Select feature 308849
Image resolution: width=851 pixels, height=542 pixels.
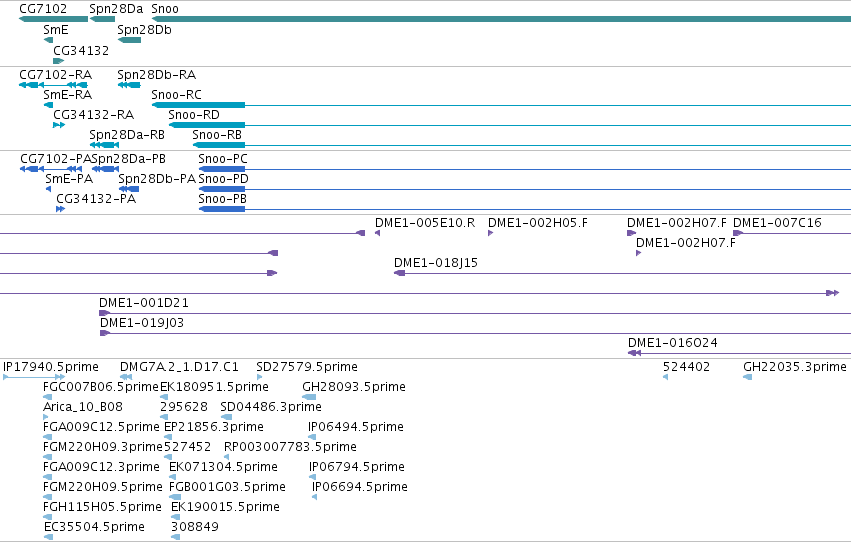click(175, 538)
